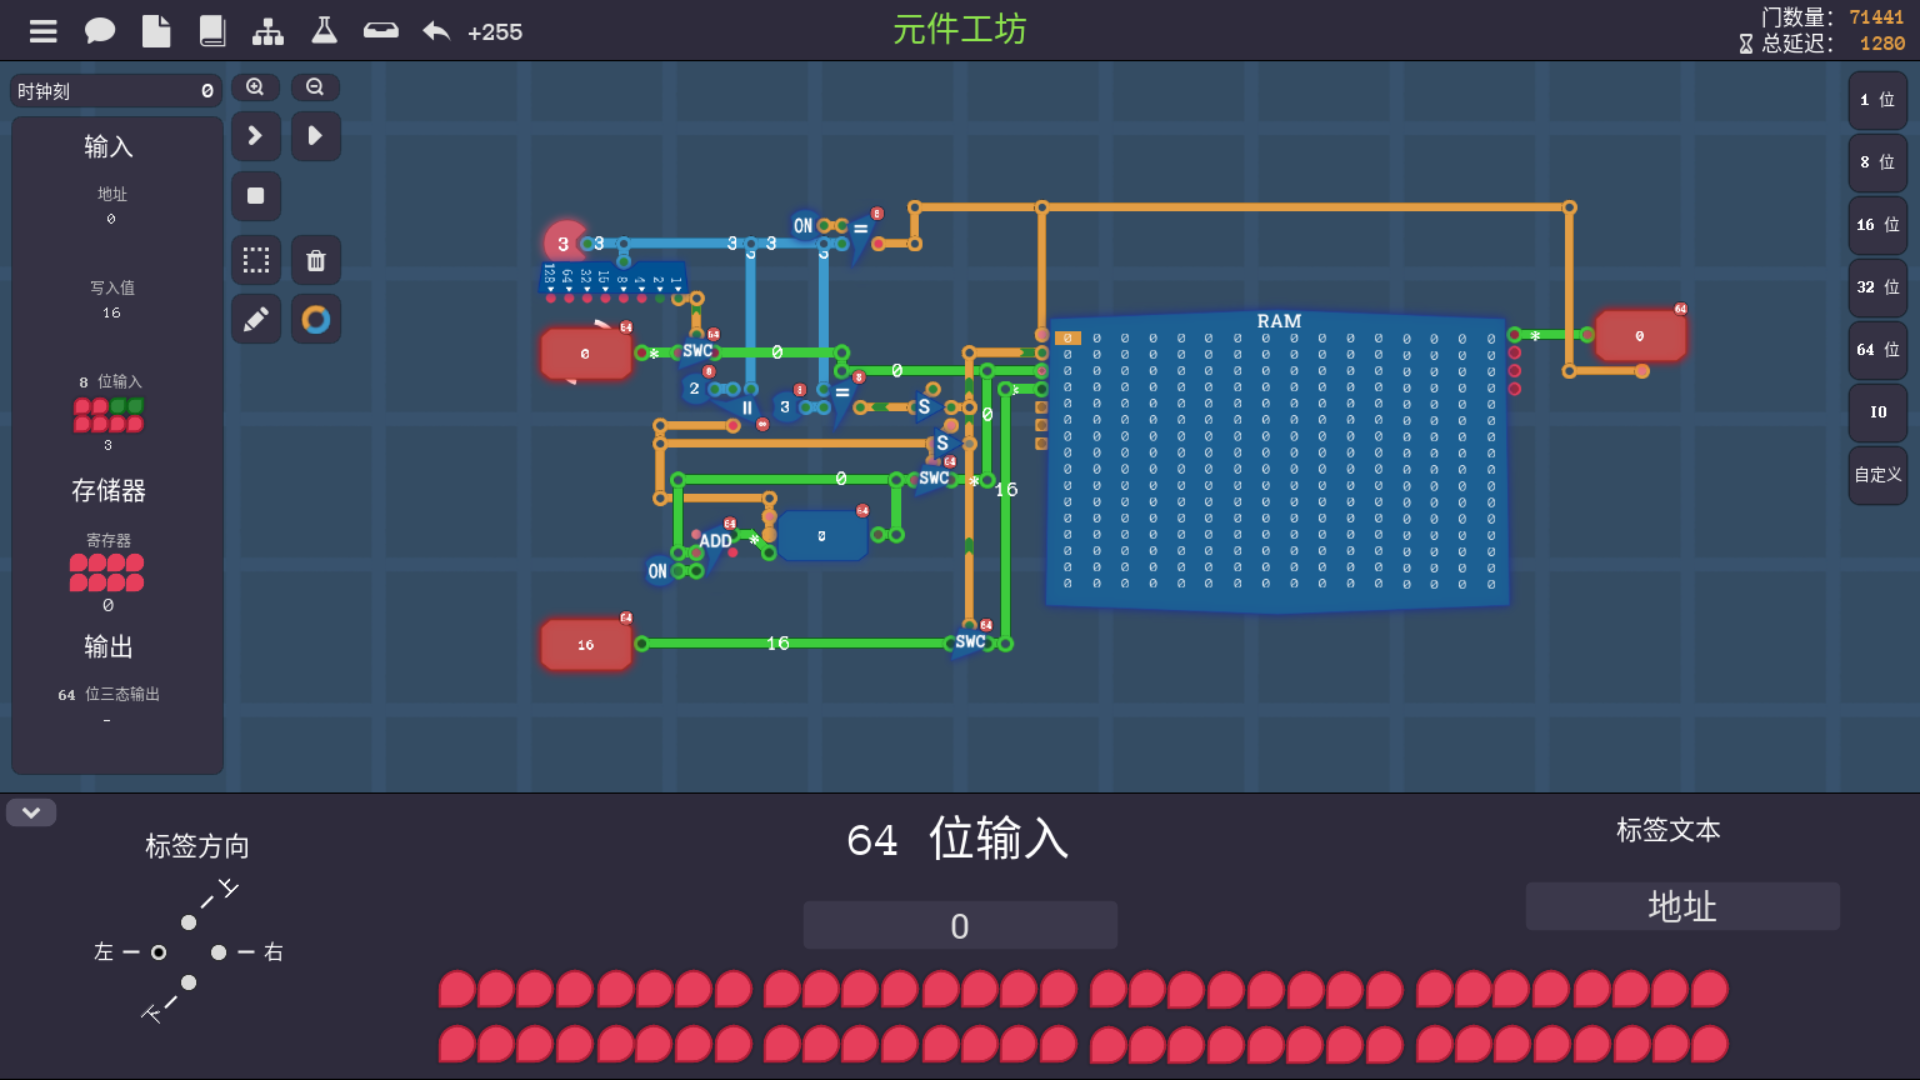Image resolution: width=1920 pixels, height=1080 pixels.
Task: Open the wire color ring picker
Action: [x=315, y=319]
